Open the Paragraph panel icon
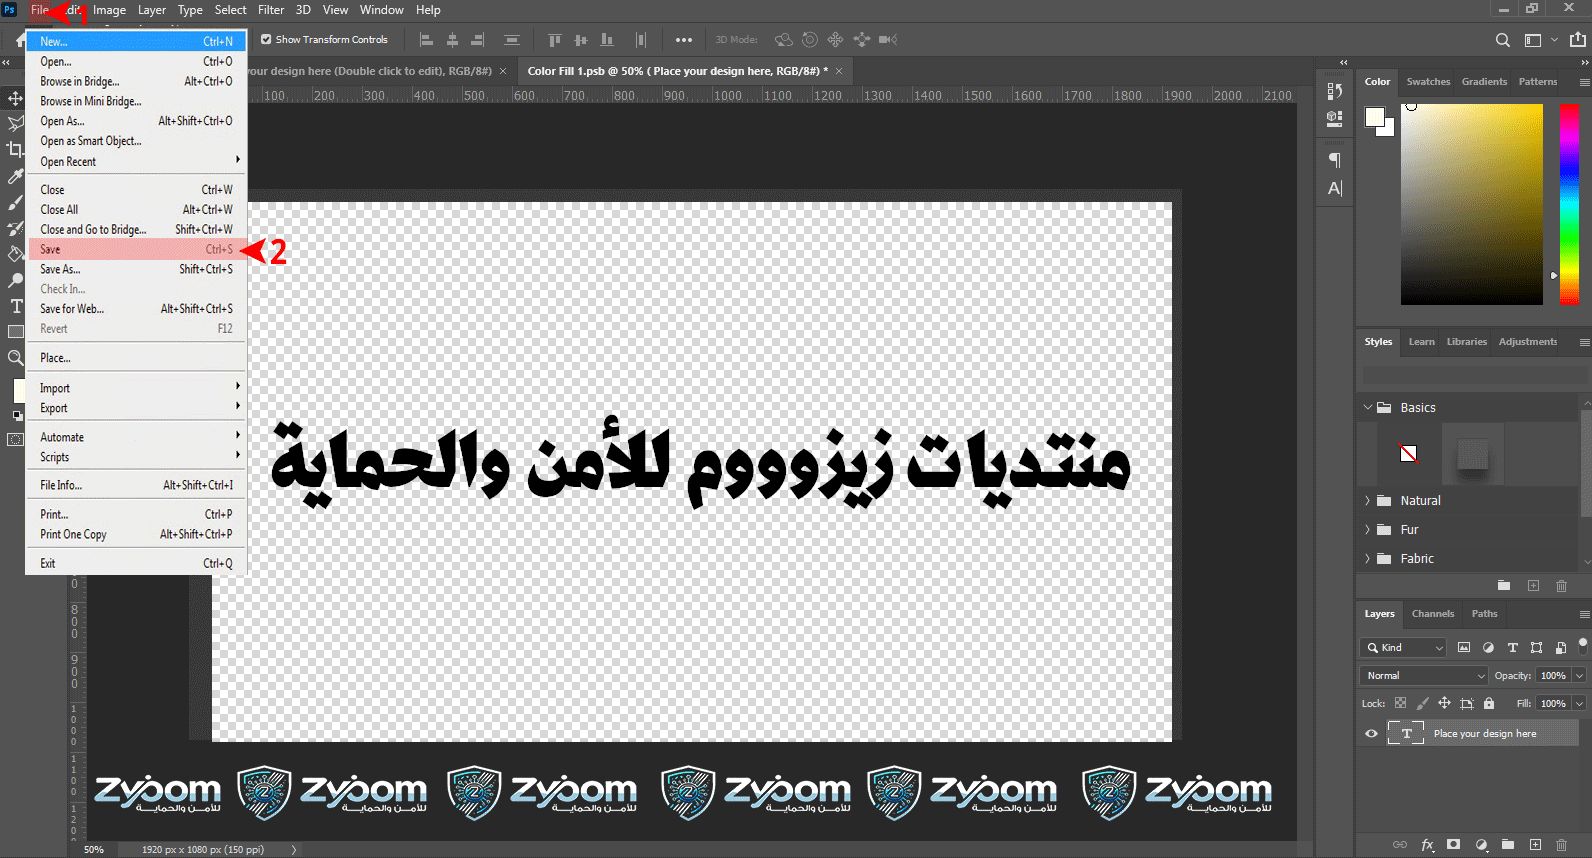1592x858 pixels. tap(1334, 160)
